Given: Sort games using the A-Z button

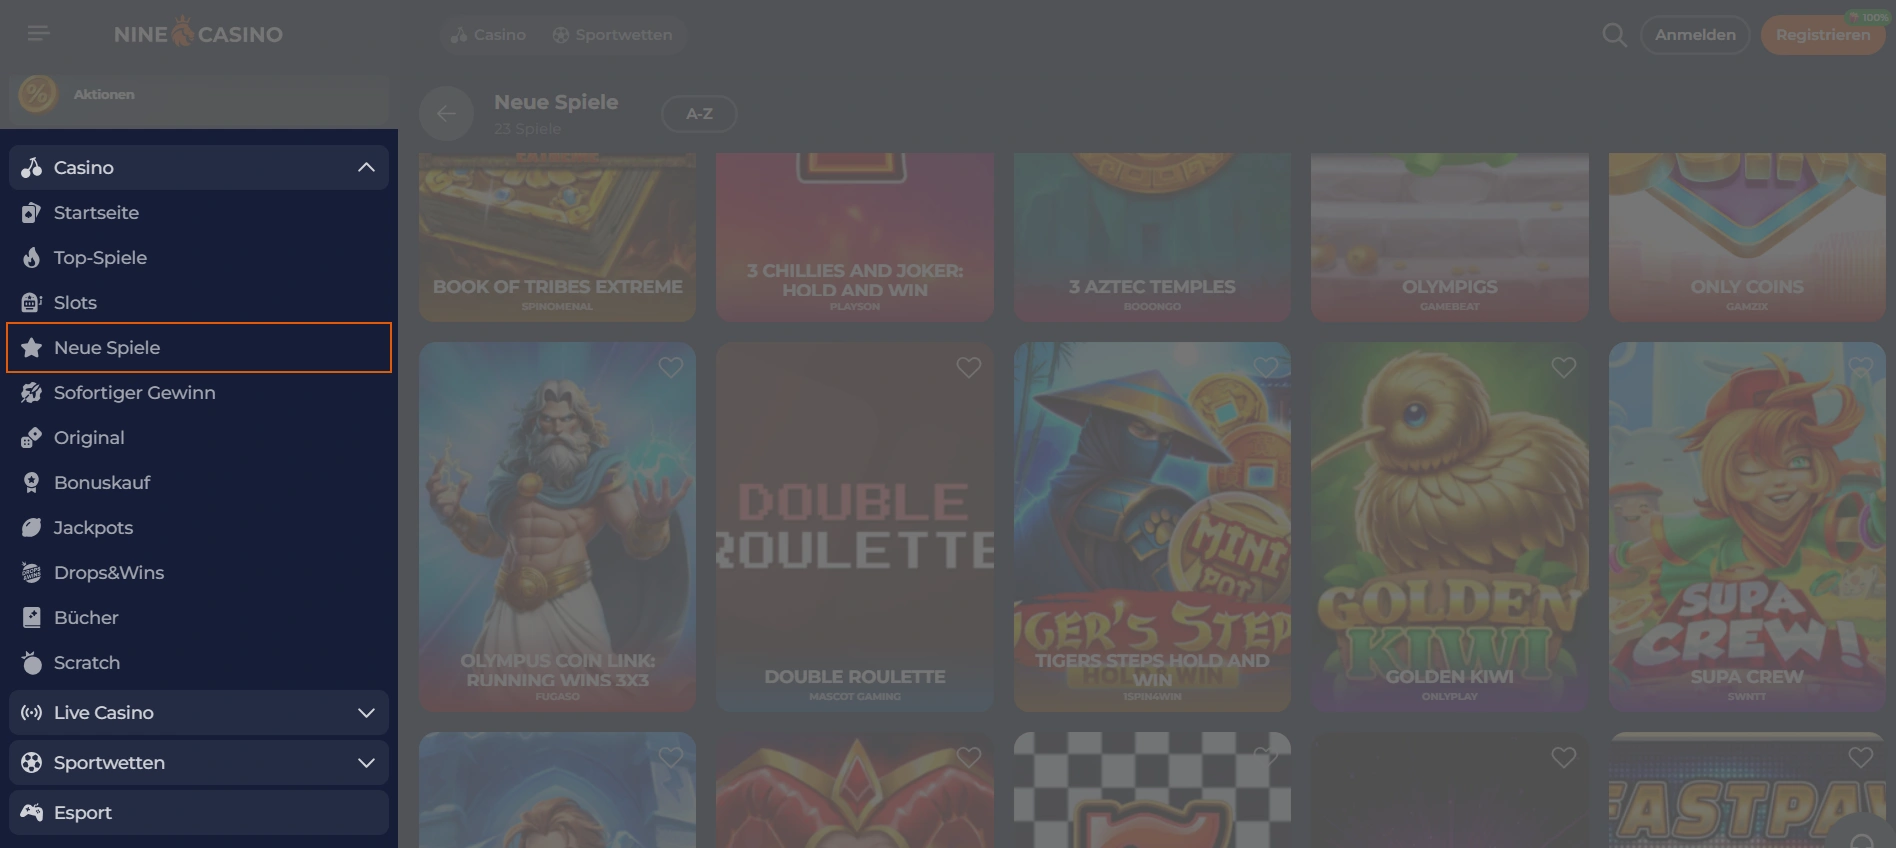Looking at the screenshot, I should click(x=699, y=114).
